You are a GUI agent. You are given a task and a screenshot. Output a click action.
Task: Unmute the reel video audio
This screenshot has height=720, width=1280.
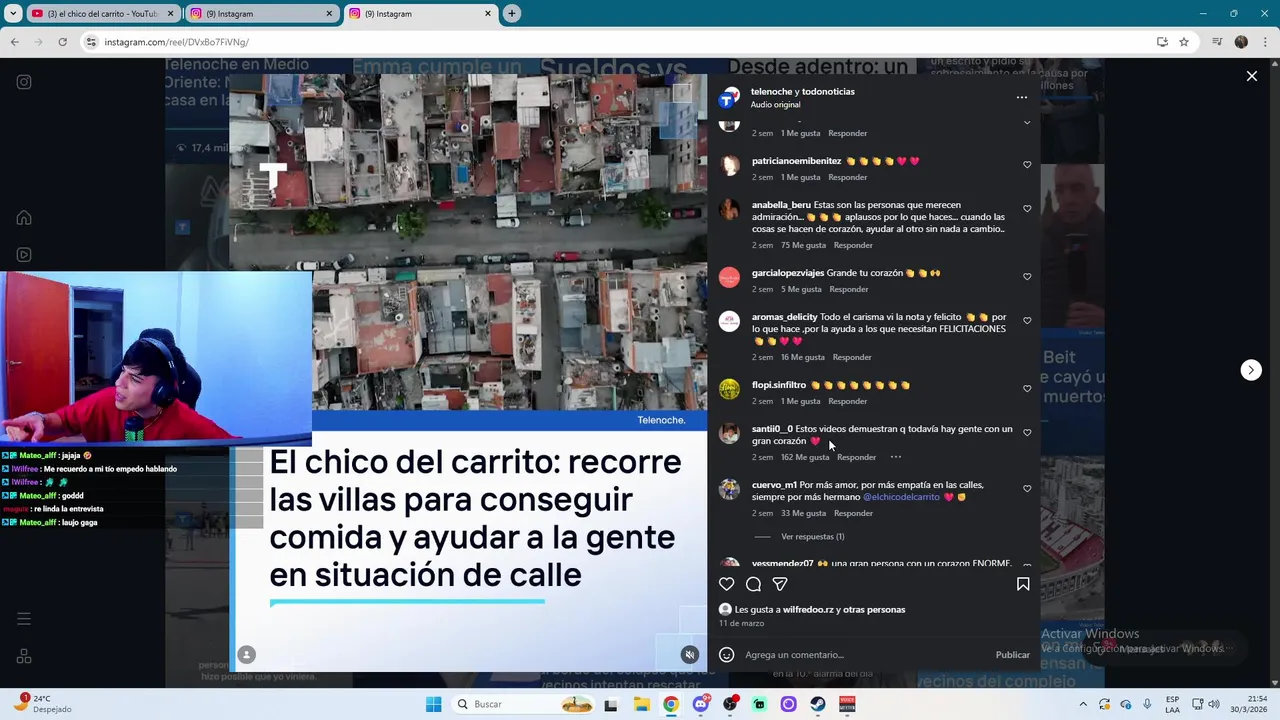(689, 655)
